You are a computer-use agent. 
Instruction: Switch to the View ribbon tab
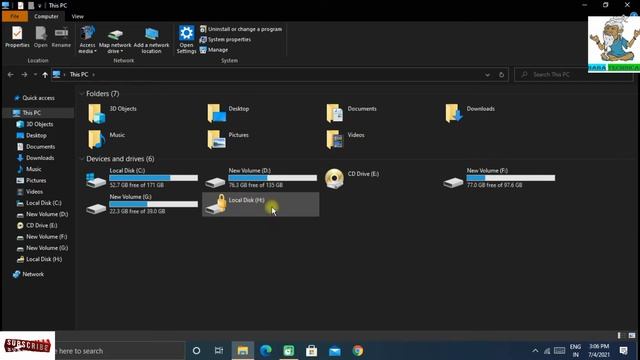click(x=78, y=16)
